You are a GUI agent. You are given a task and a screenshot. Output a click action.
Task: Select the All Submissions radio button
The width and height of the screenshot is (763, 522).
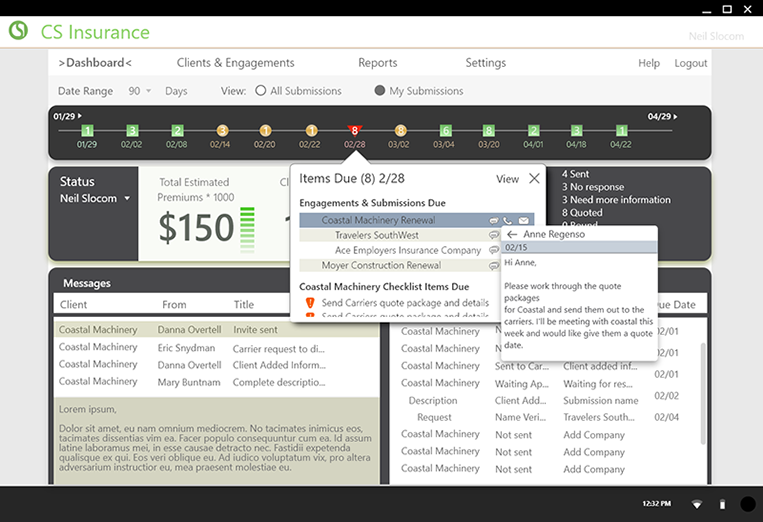[x=261, y=91]
